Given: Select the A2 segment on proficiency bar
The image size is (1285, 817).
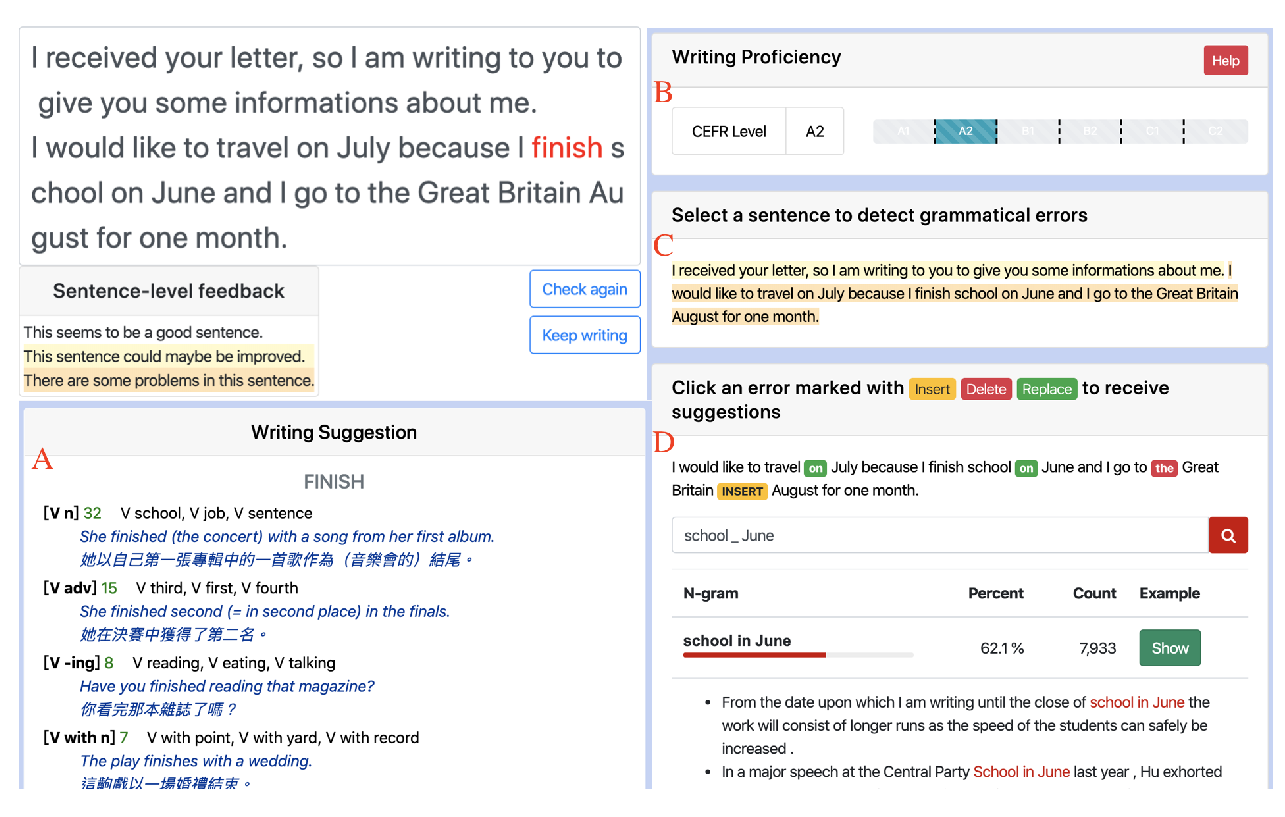Looking at the screenshot, I should 966,131.
